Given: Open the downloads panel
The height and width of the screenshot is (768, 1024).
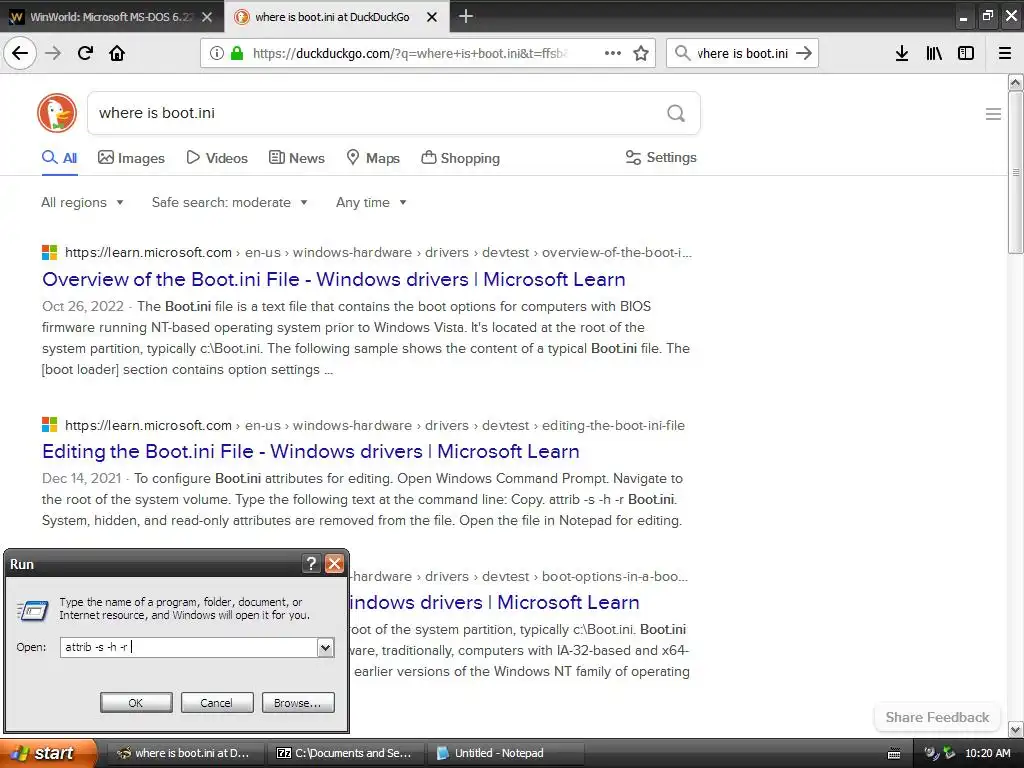Looking at the screenshot, I should click(902, 53).
